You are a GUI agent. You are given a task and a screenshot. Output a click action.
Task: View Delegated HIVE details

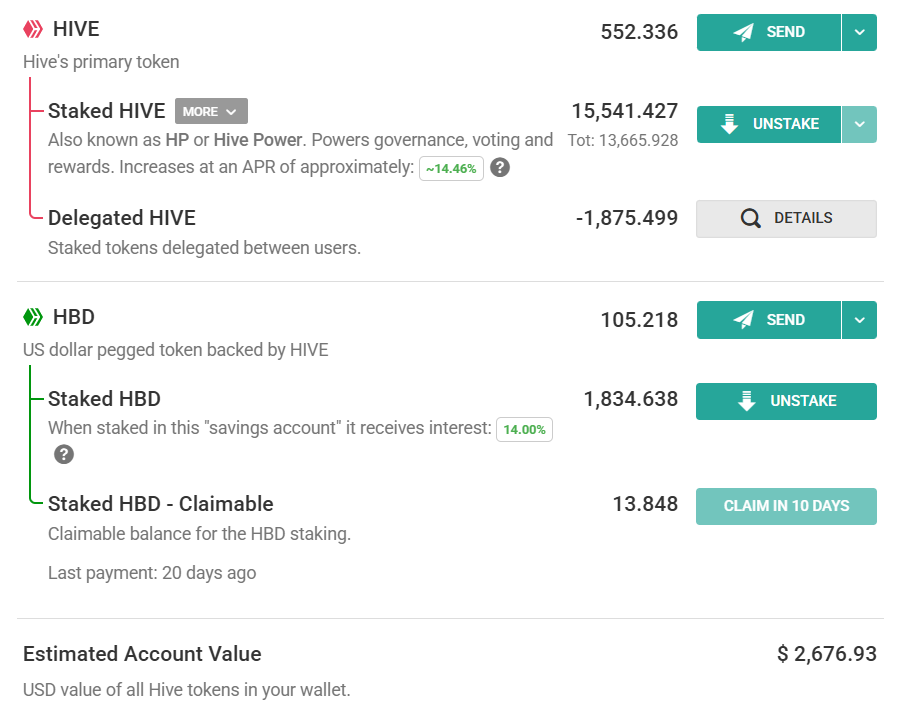786,219
